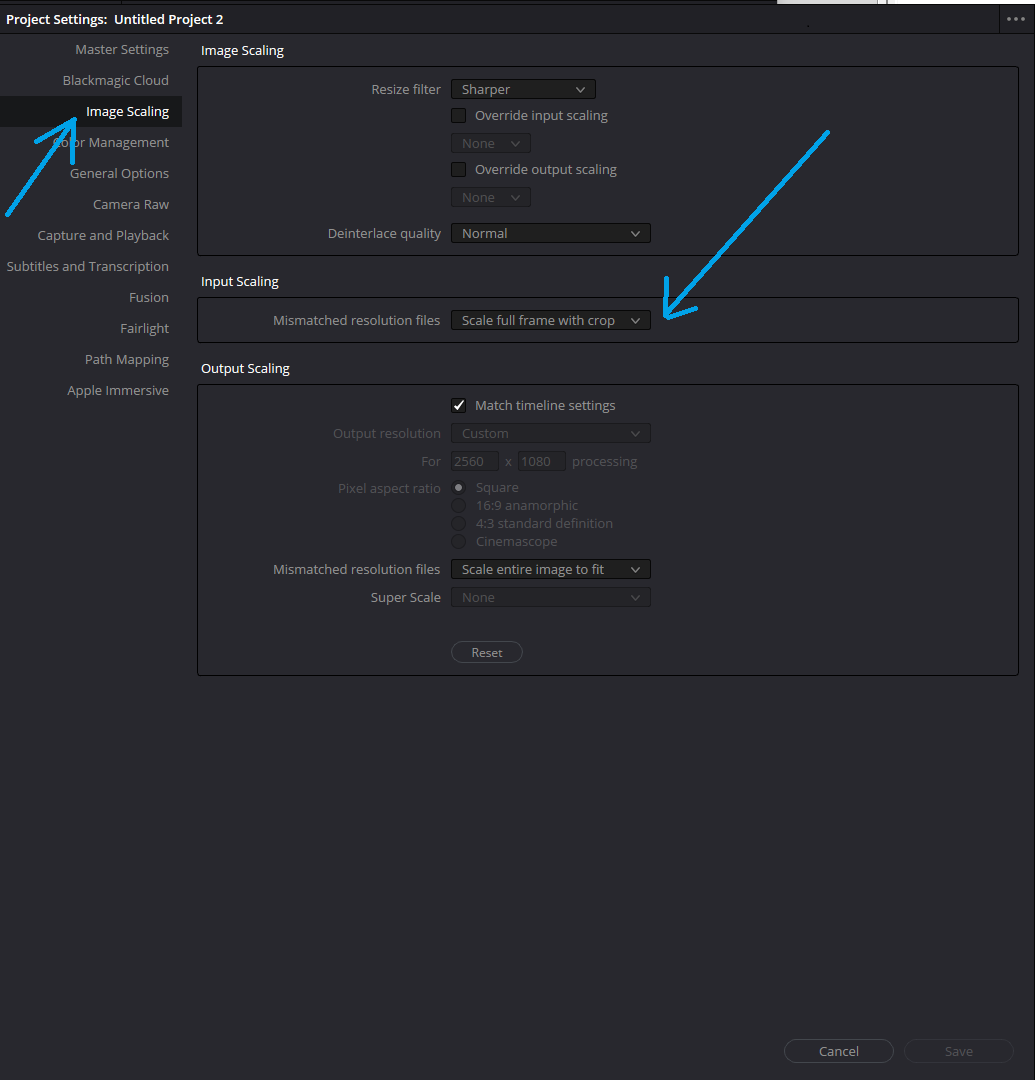The width and height of the screenshot is (1035, 1080).
Task: Open Subtitles and Transcription settings
Action: tap(88, 267)
